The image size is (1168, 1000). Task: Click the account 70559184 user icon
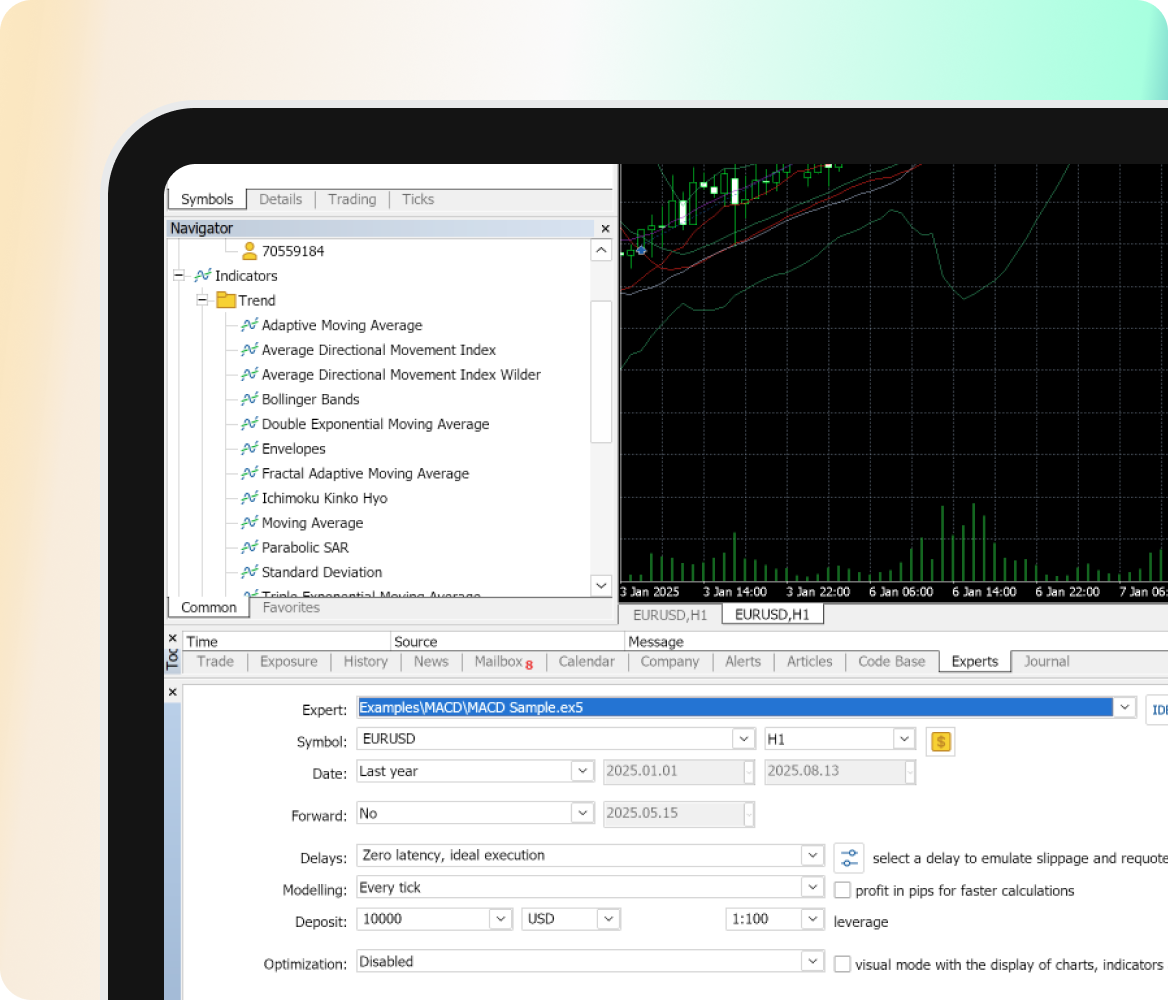249,251
